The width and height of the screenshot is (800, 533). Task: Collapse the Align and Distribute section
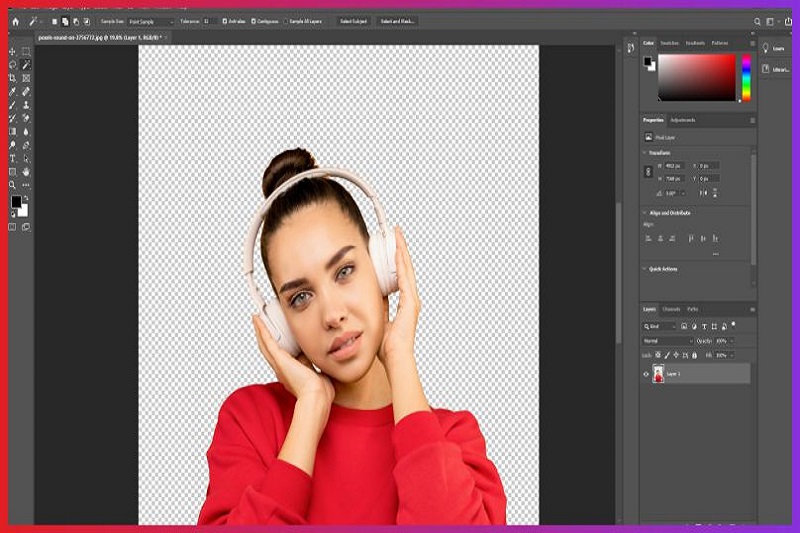click(x=644, y=213)
